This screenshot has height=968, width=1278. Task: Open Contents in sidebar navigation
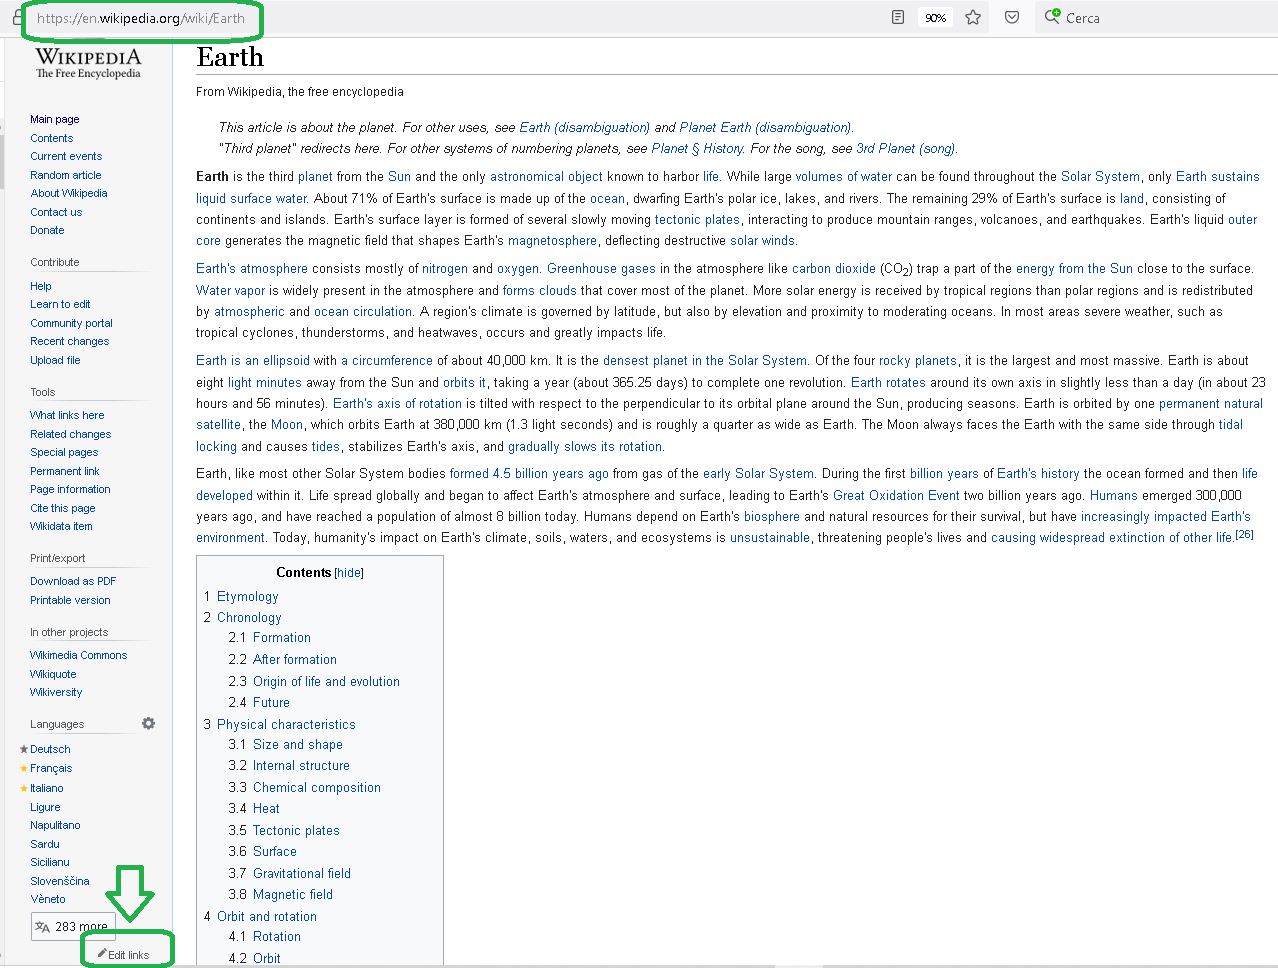(52, 138)
